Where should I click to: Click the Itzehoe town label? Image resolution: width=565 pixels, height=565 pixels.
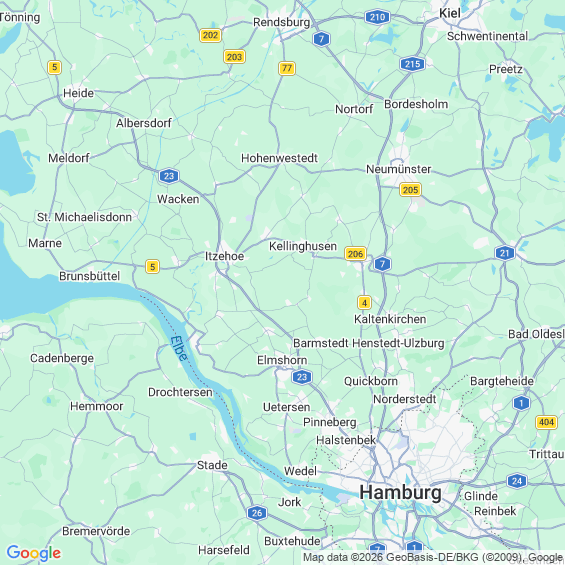[x=224, y=256]
